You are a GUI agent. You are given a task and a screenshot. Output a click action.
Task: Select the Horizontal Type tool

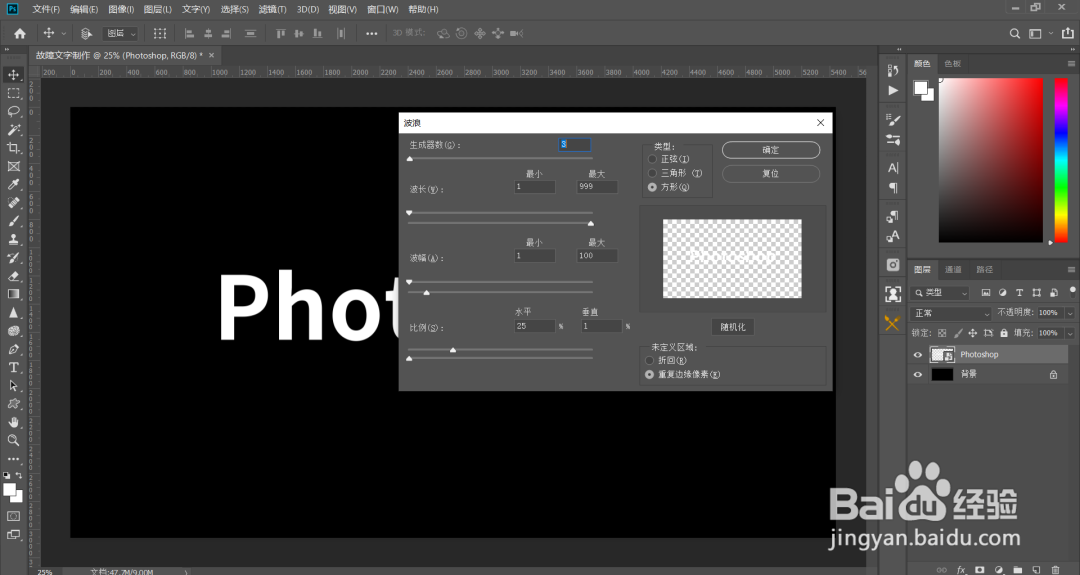13,368
